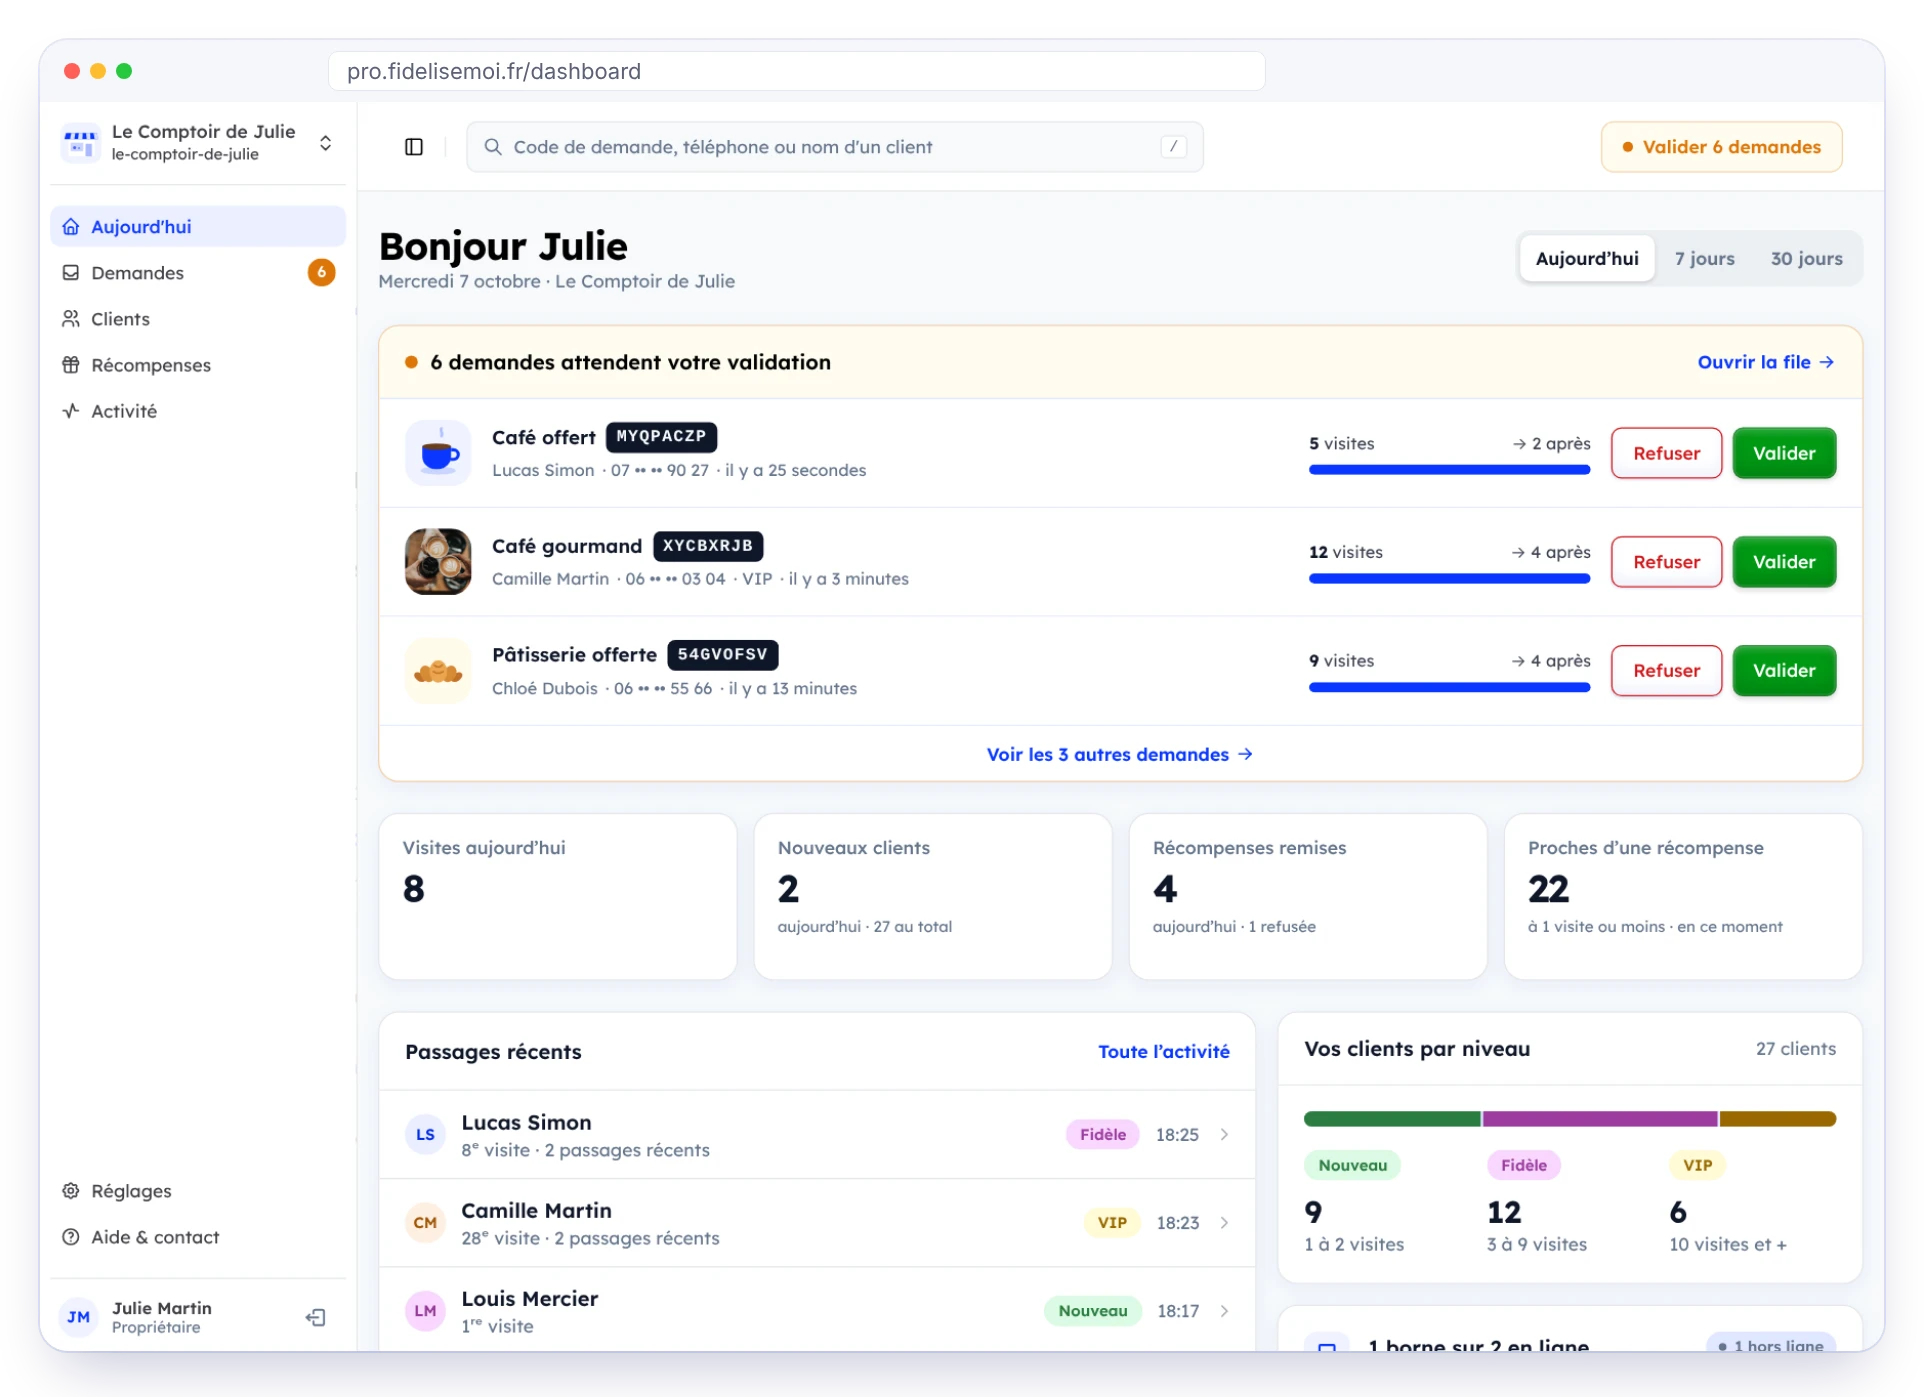Click the orange 6 badge on Demandes
This screenshot has width=1924, height=1397.
[x=321, y=272]
